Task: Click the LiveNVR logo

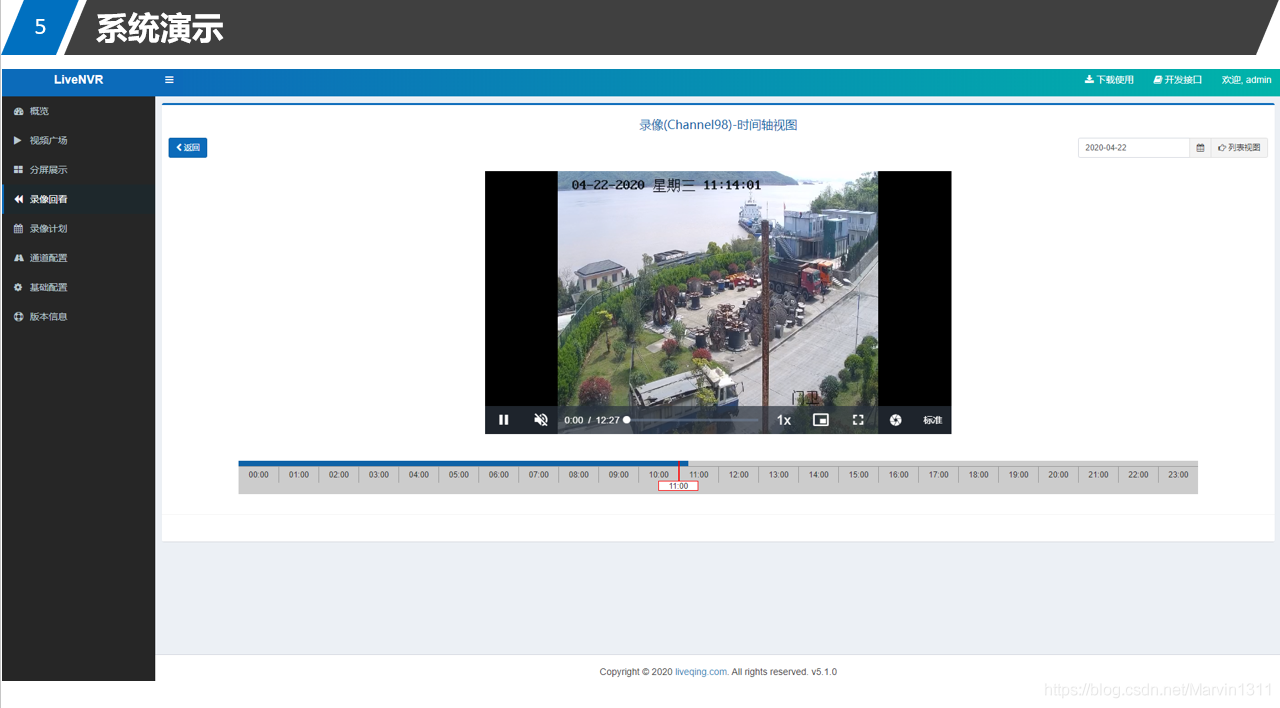Action: tap(78, 80)
